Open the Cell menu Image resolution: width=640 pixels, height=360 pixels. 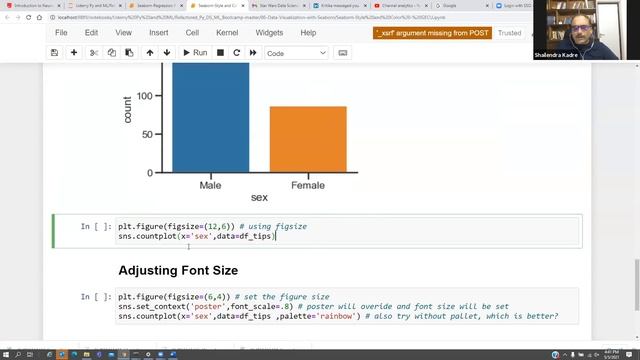point(192,33)
